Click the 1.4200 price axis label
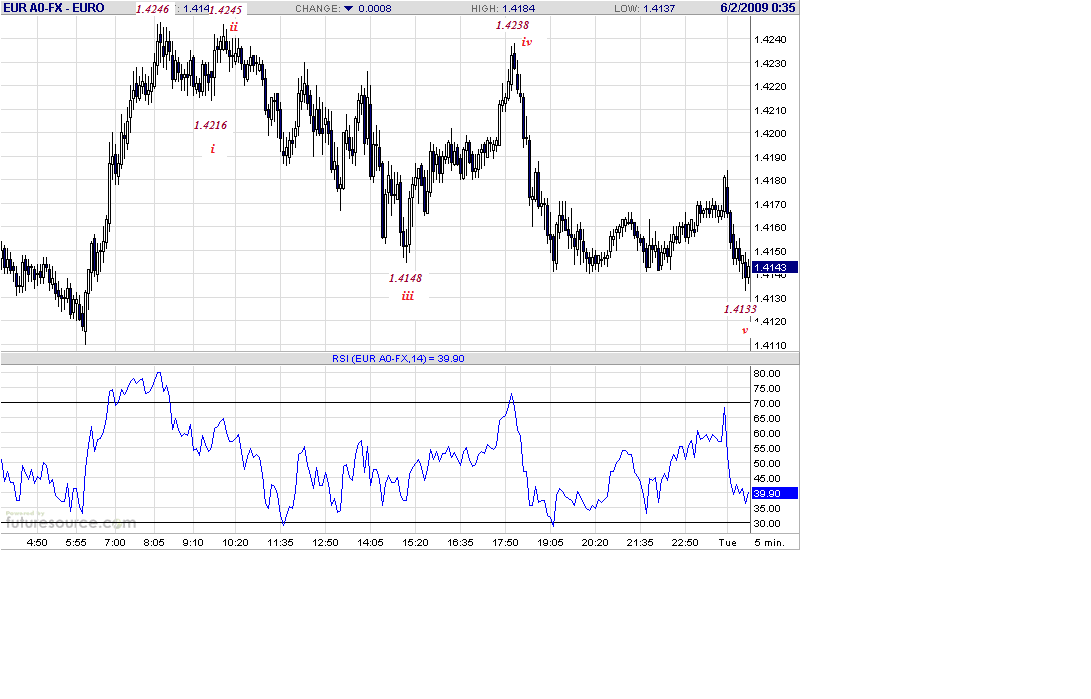The image size is (1091, 699). [x=770, y=134]
